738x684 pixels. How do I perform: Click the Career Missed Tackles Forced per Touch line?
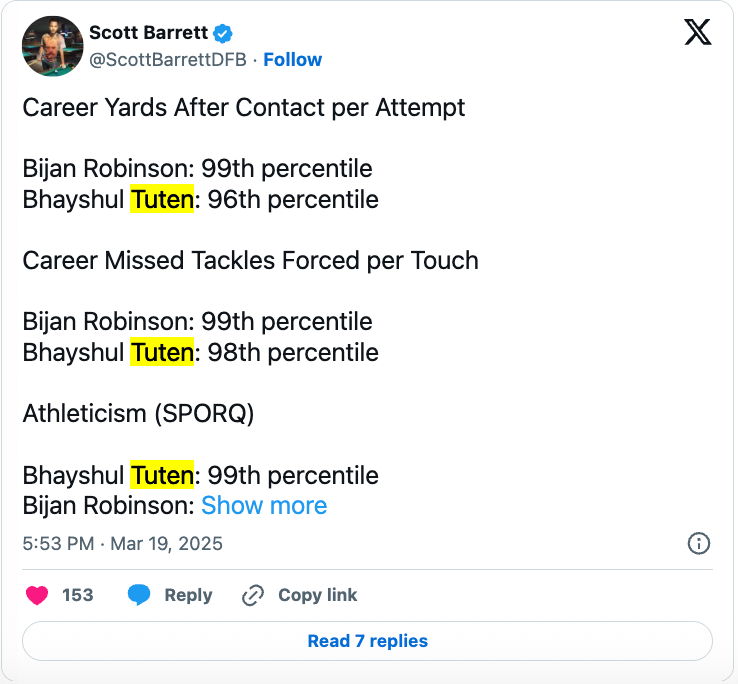tap(250, 261)
